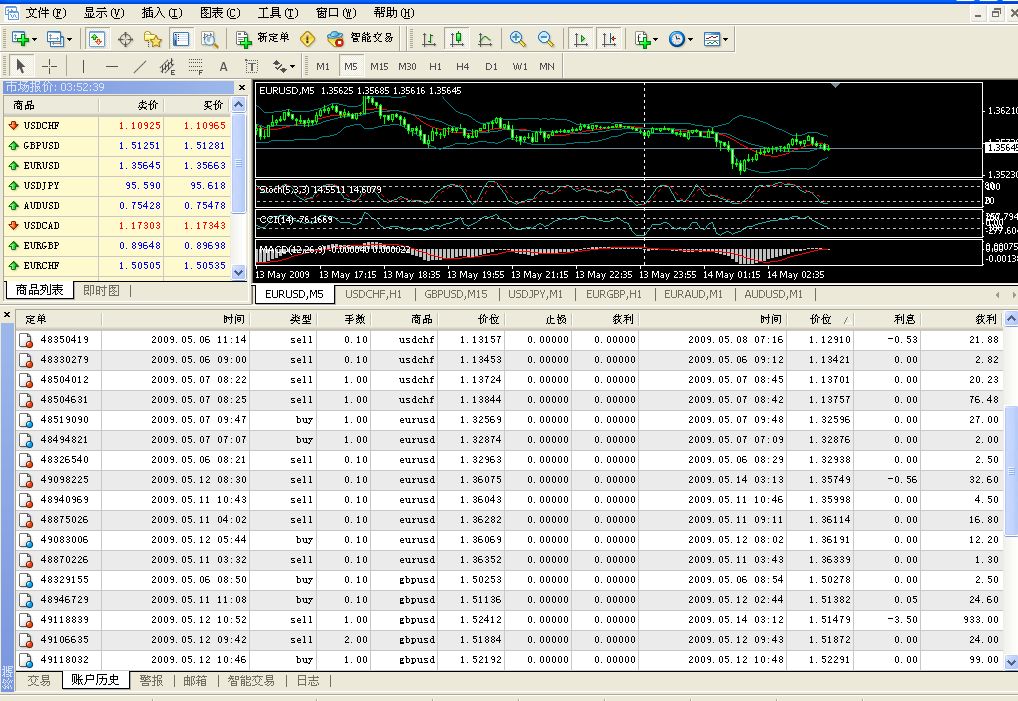Viewport: 1018px width, 701px height.
Task: Click the 智能交易 expert advisors button
Action: (x=360, y=39)
